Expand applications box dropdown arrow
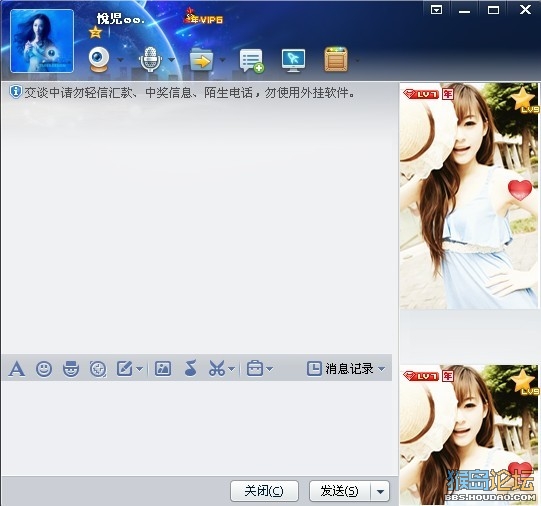The height and width of the screenshot is (506, 541). click(x=357, y=61)
